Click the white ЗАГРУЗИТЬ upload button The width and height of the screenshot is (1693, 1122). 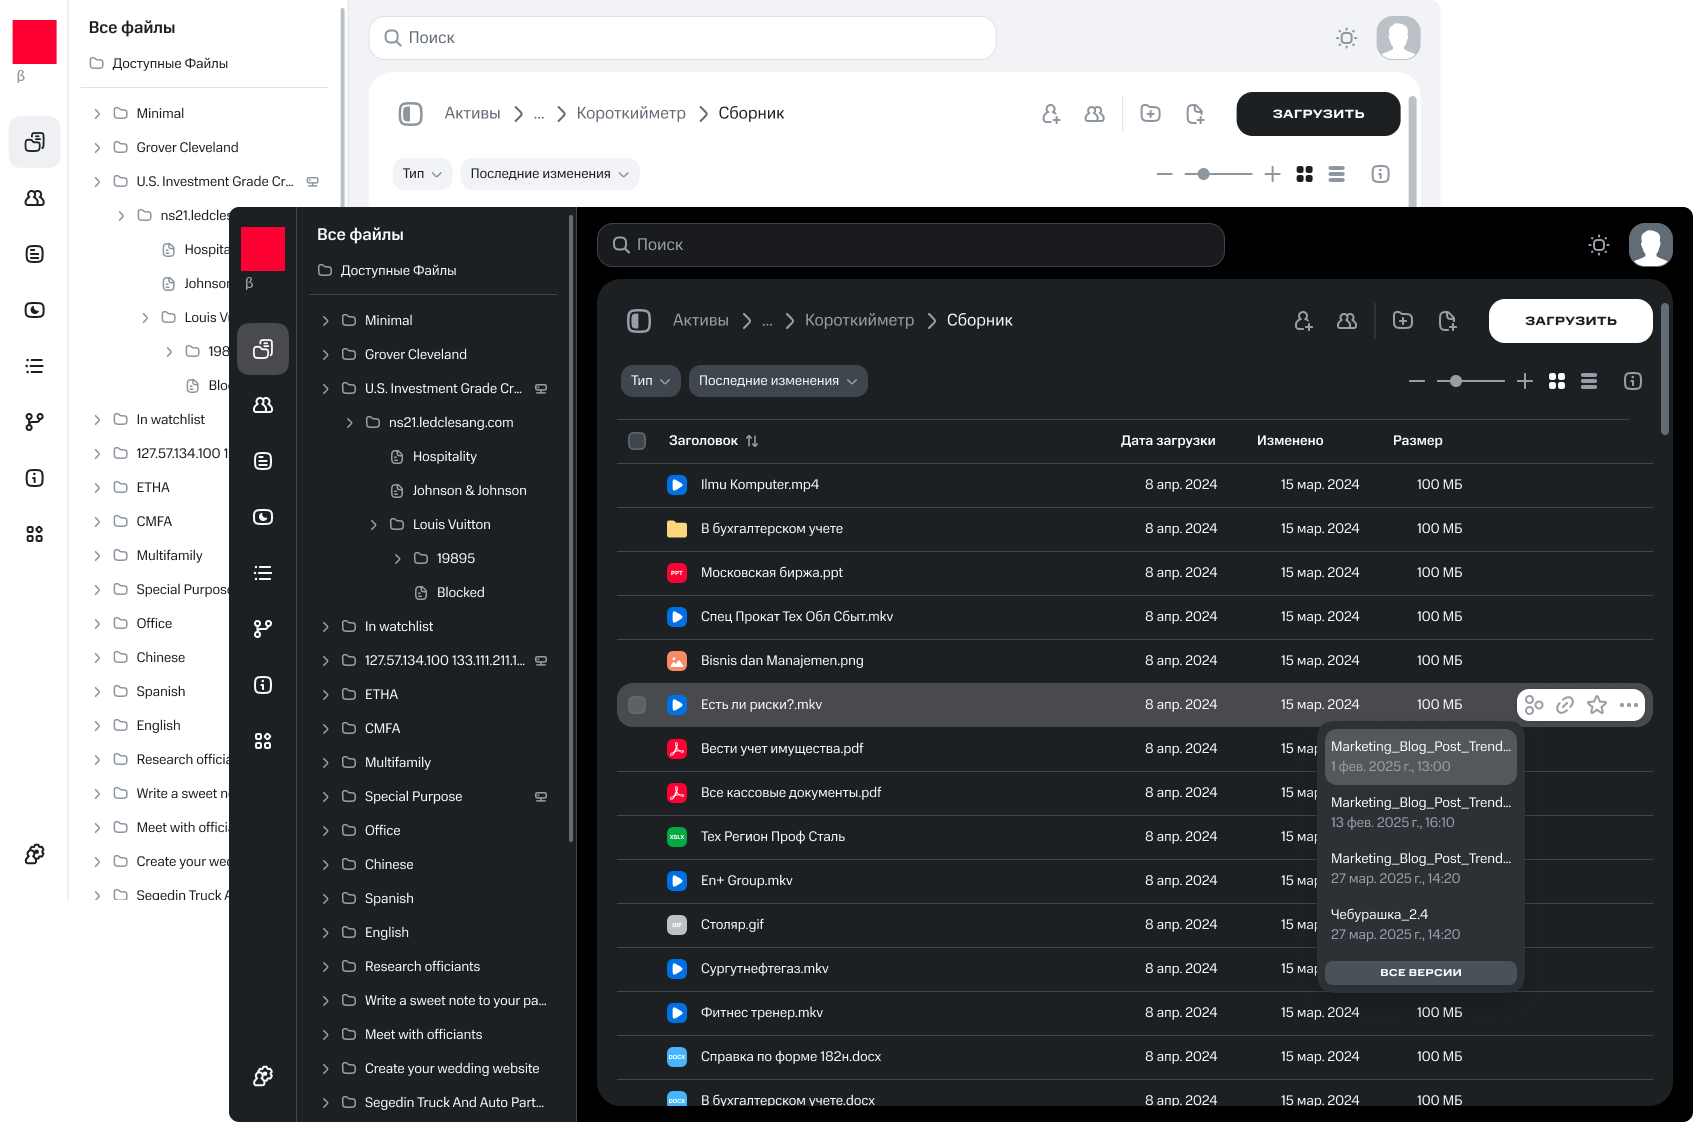1570,321
